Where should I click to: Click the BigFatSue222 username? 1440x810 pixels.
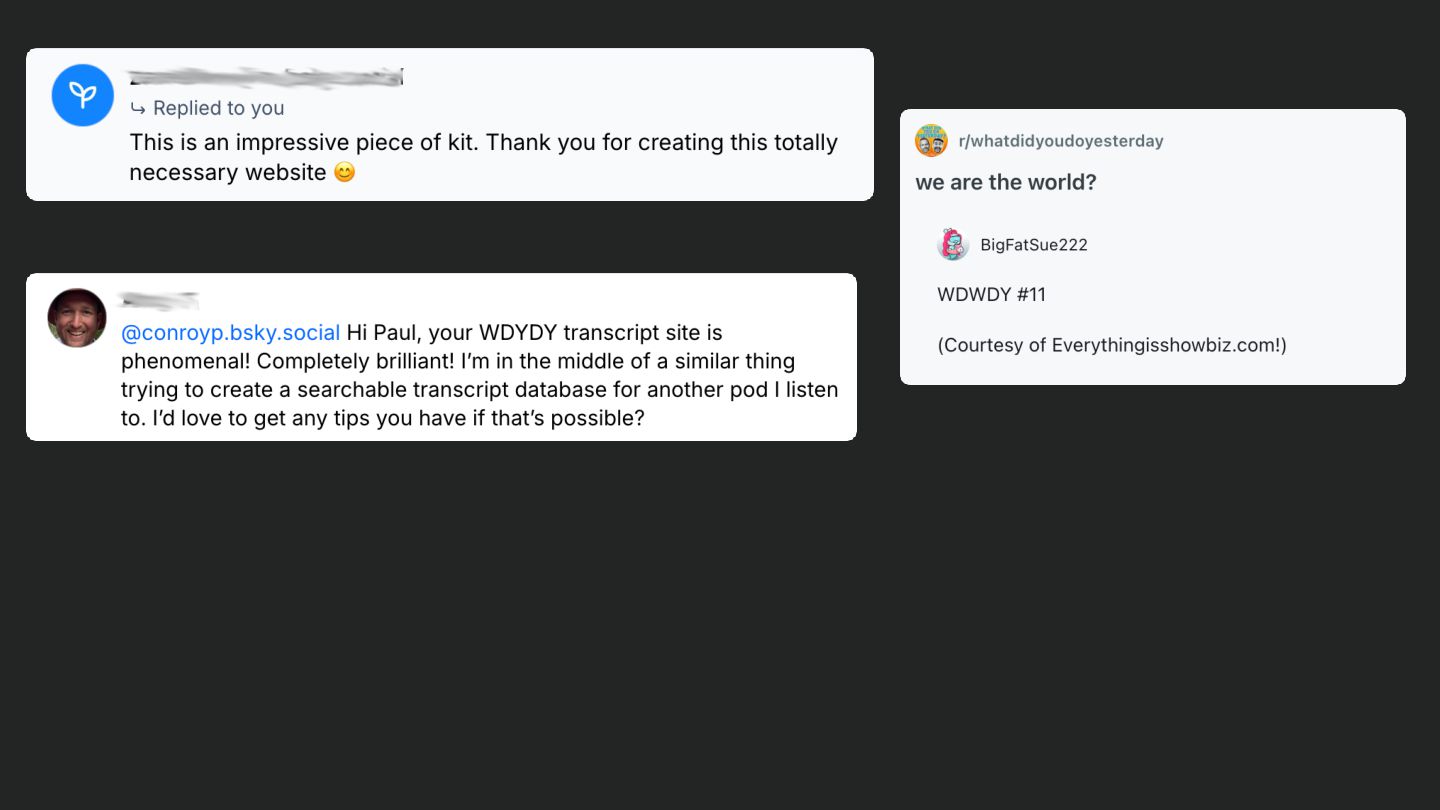1034,245
